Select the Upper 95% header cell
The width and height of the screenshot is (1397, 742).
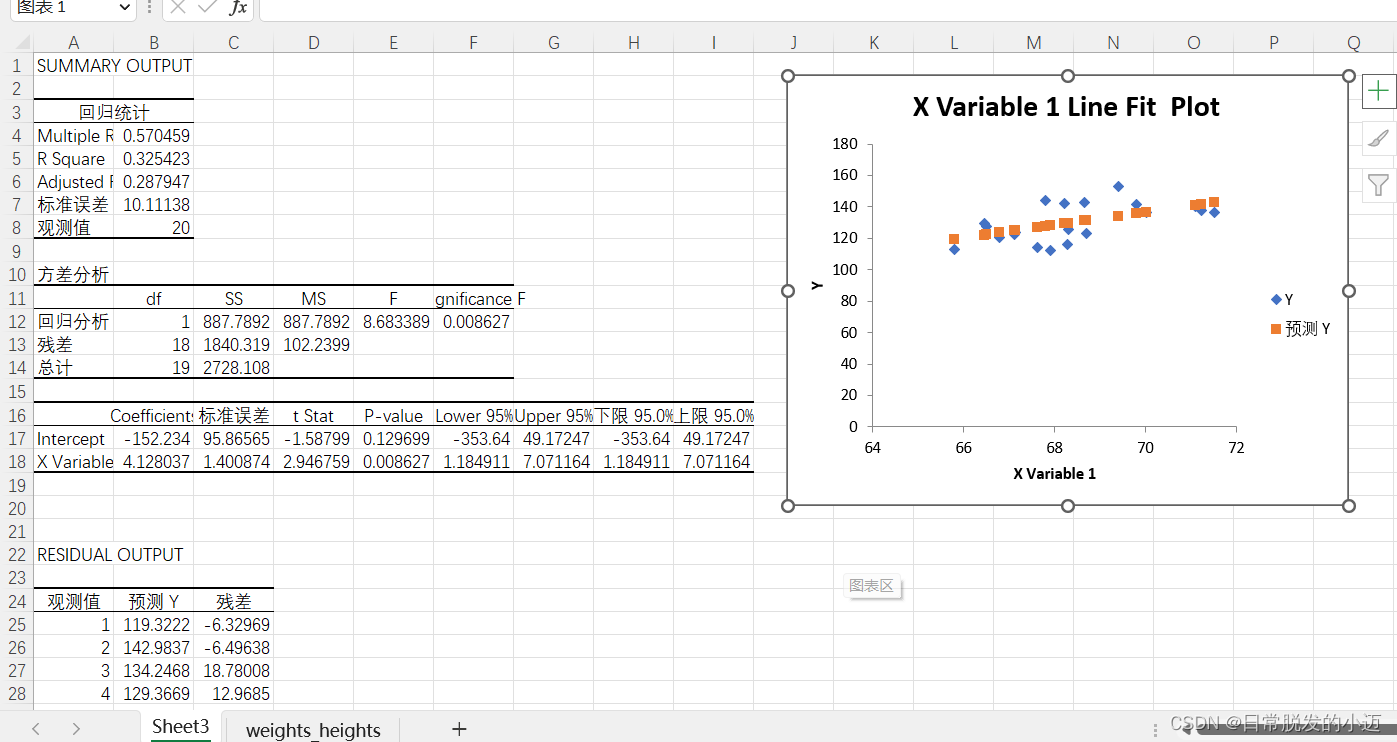click(x=553, y=416)
